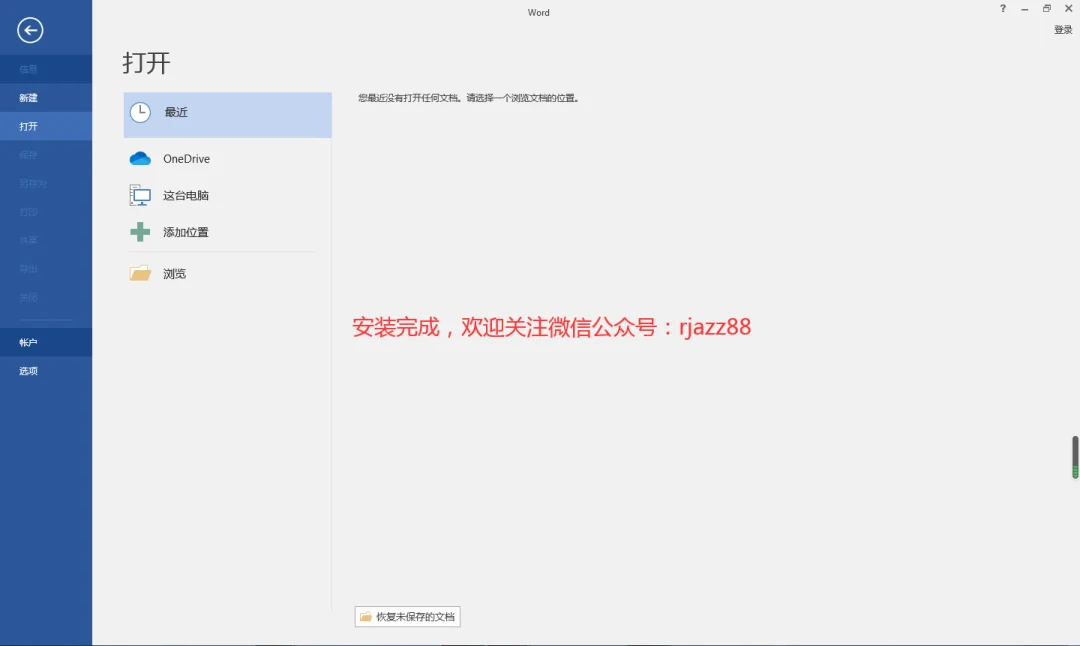Click the 共享 share menu item
Screen dimensions: 1080x646
[x=45, y=240]
